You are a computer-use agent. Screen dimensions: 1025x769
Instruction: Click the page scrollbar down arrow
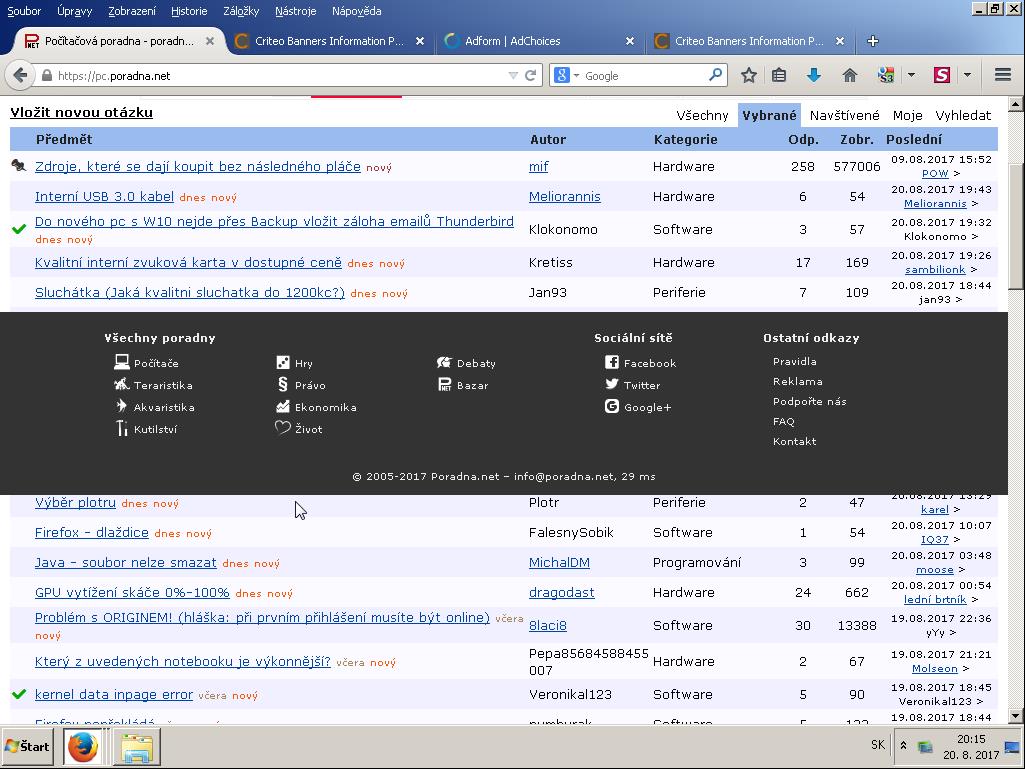[1016, 715]
